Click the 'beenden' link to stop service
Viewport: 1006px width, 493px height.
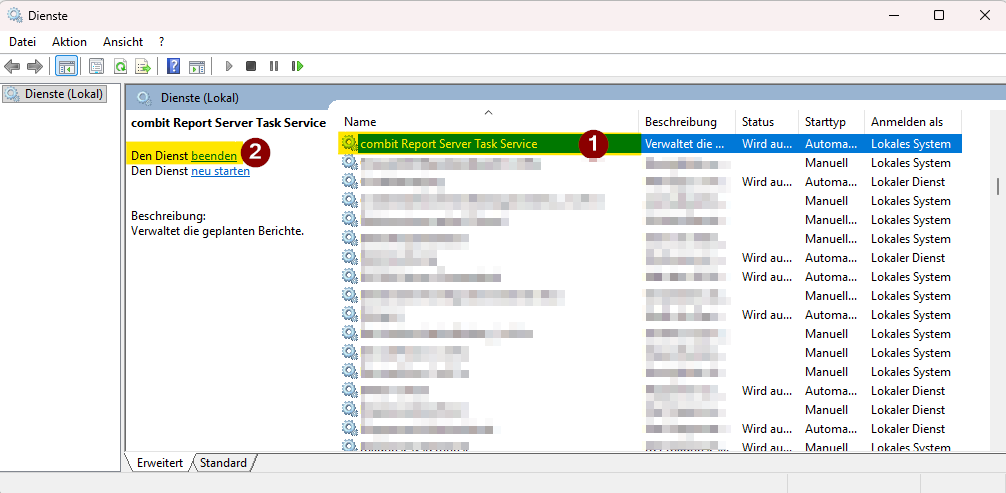coord(214,156)
